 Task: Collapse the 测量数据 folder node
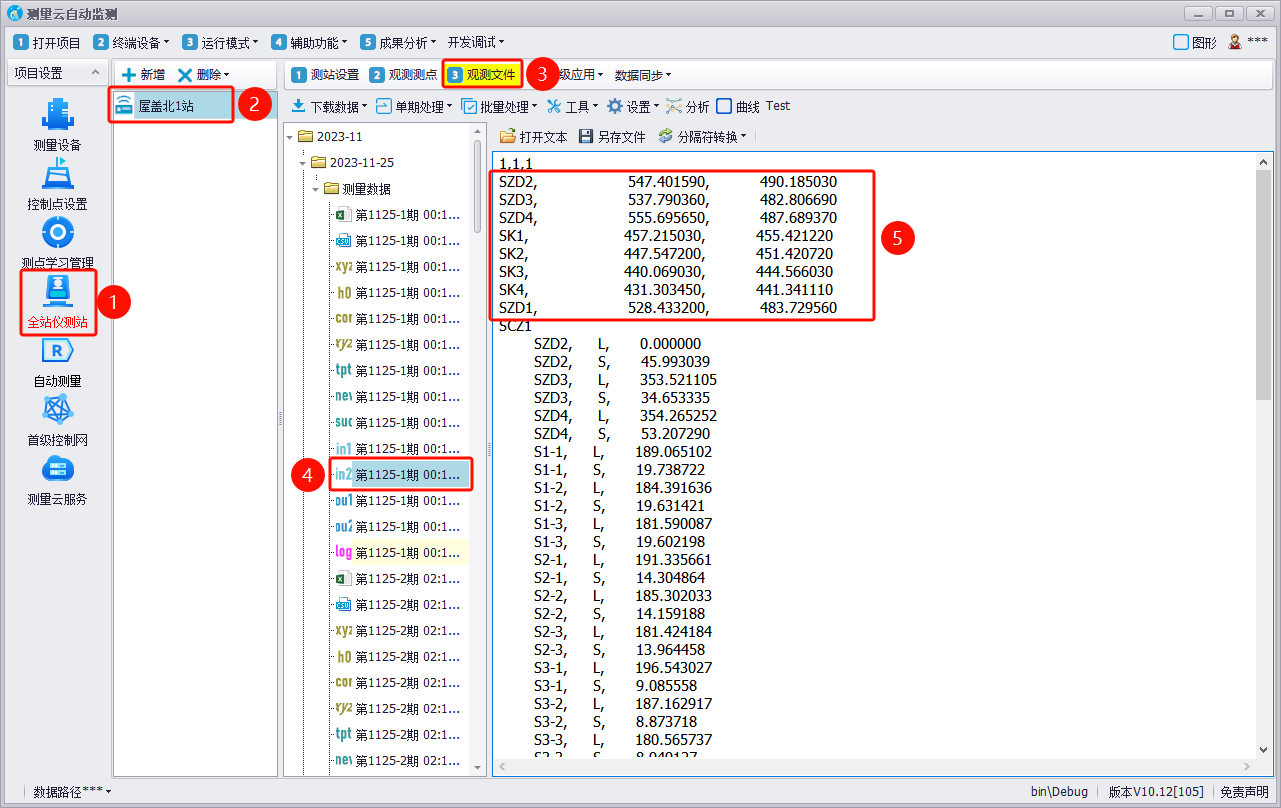tap(316, 189)
